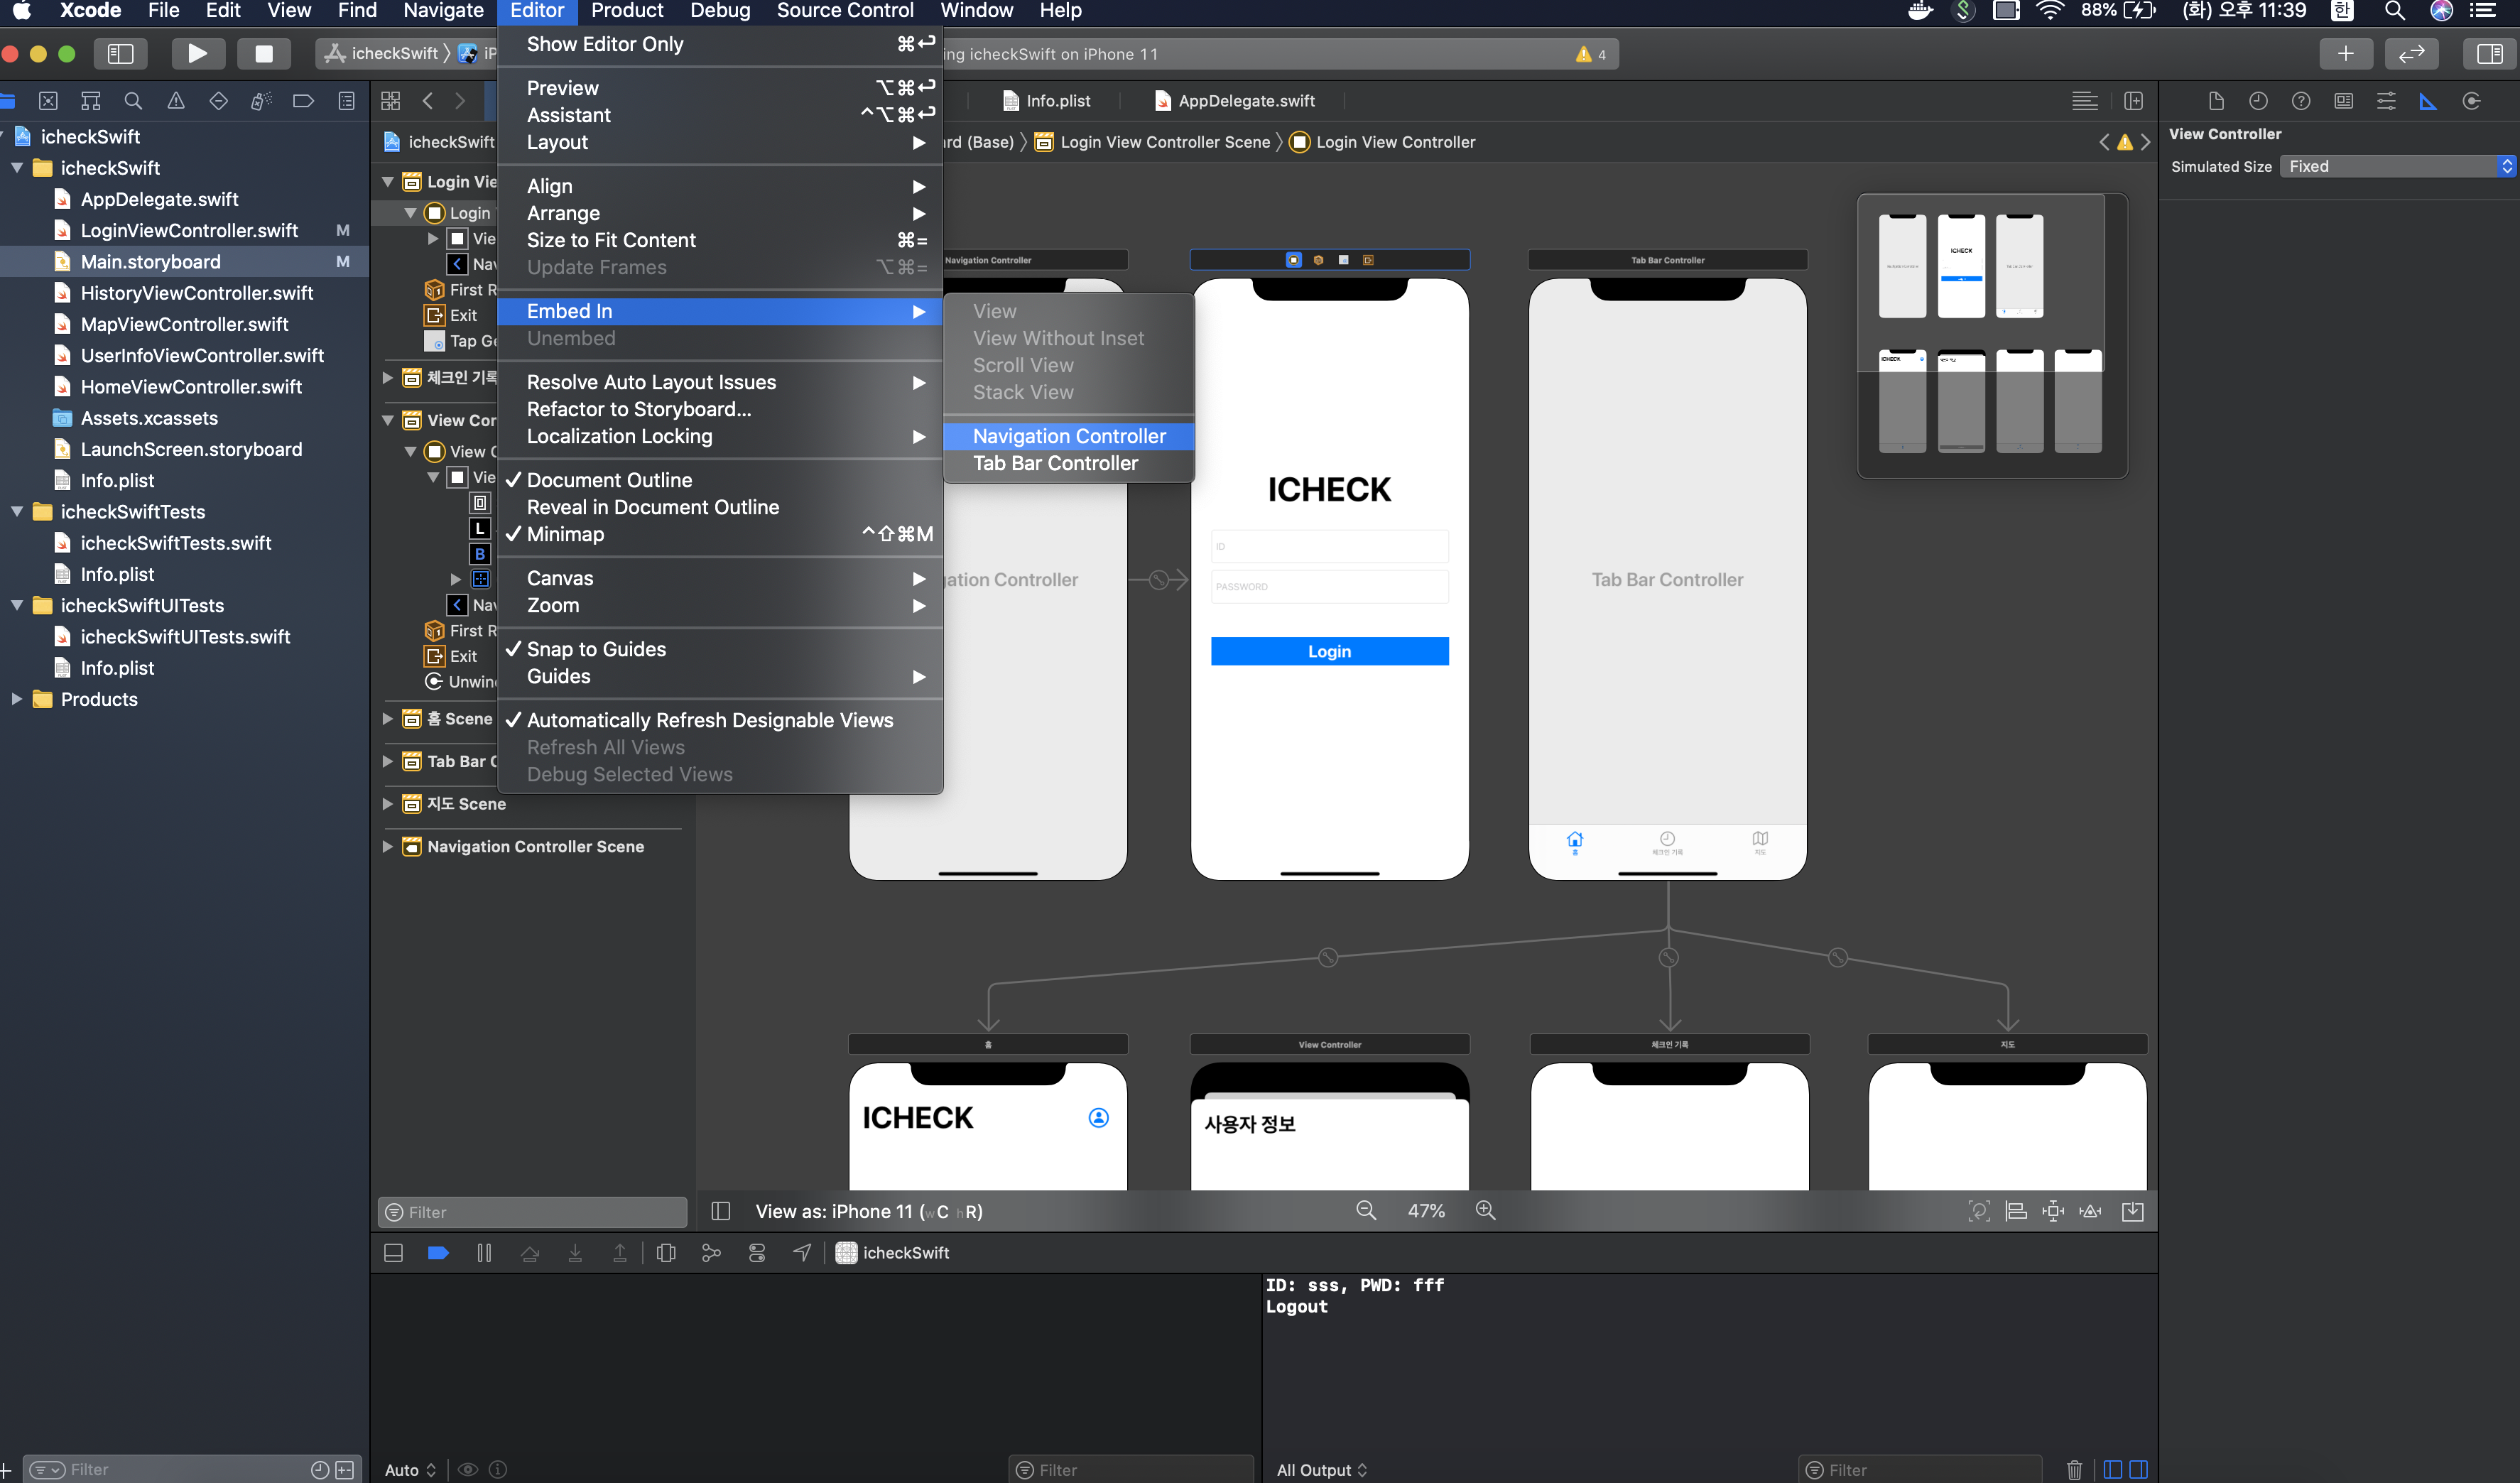
Task: Open the Library plus button
Action: click(2345, 53)
